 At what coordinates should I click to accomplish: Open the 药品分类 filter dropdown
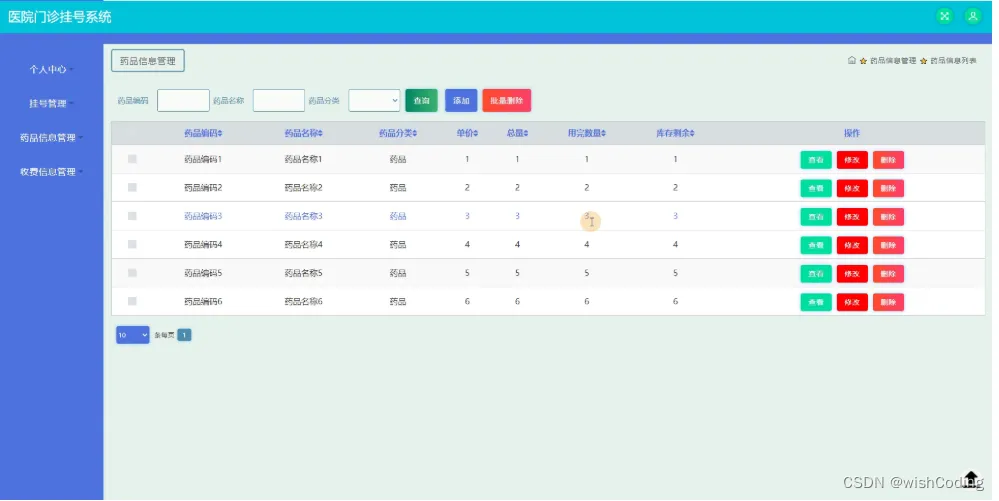374,100
